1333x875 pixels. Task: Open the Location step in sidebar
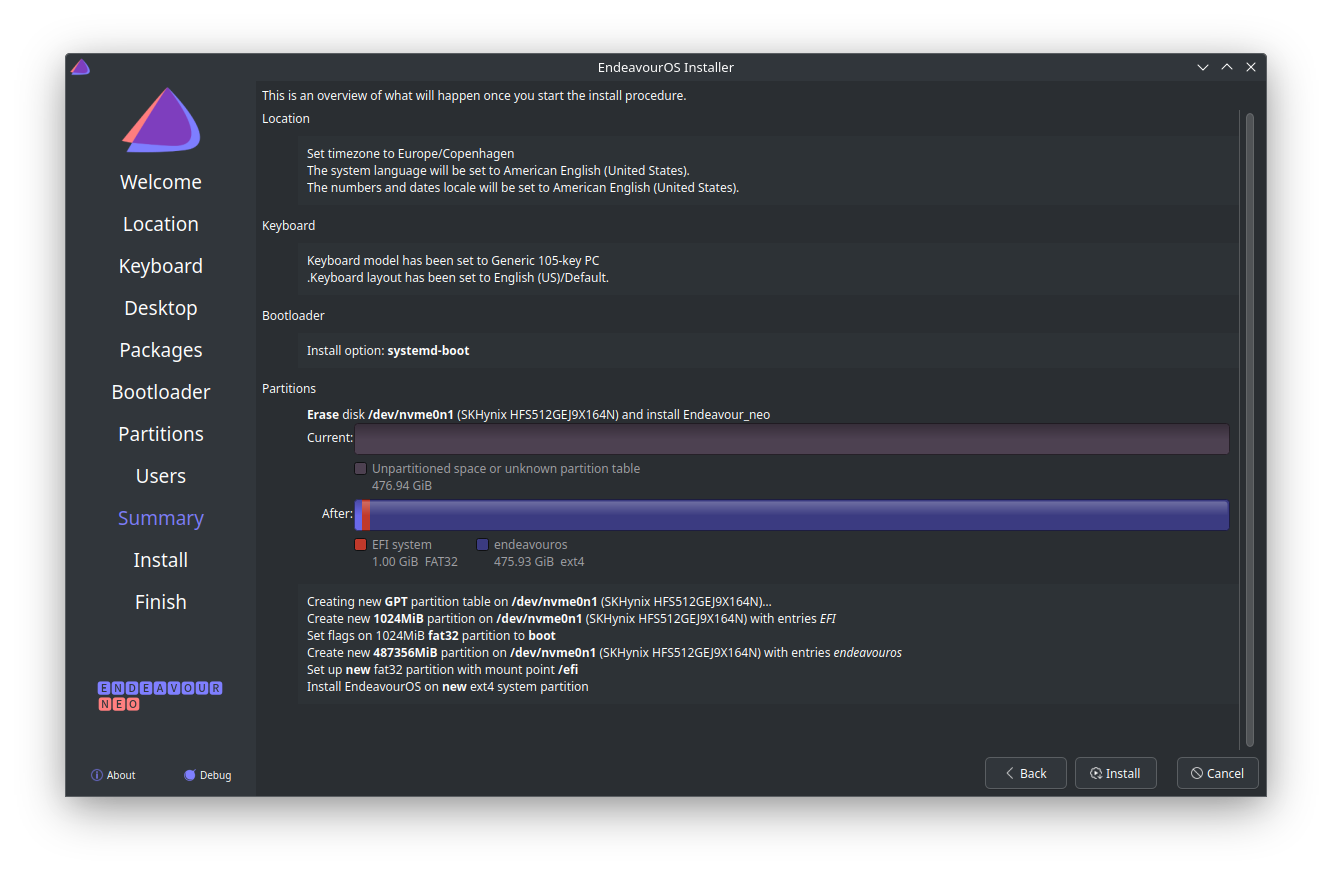pos(161,224)
